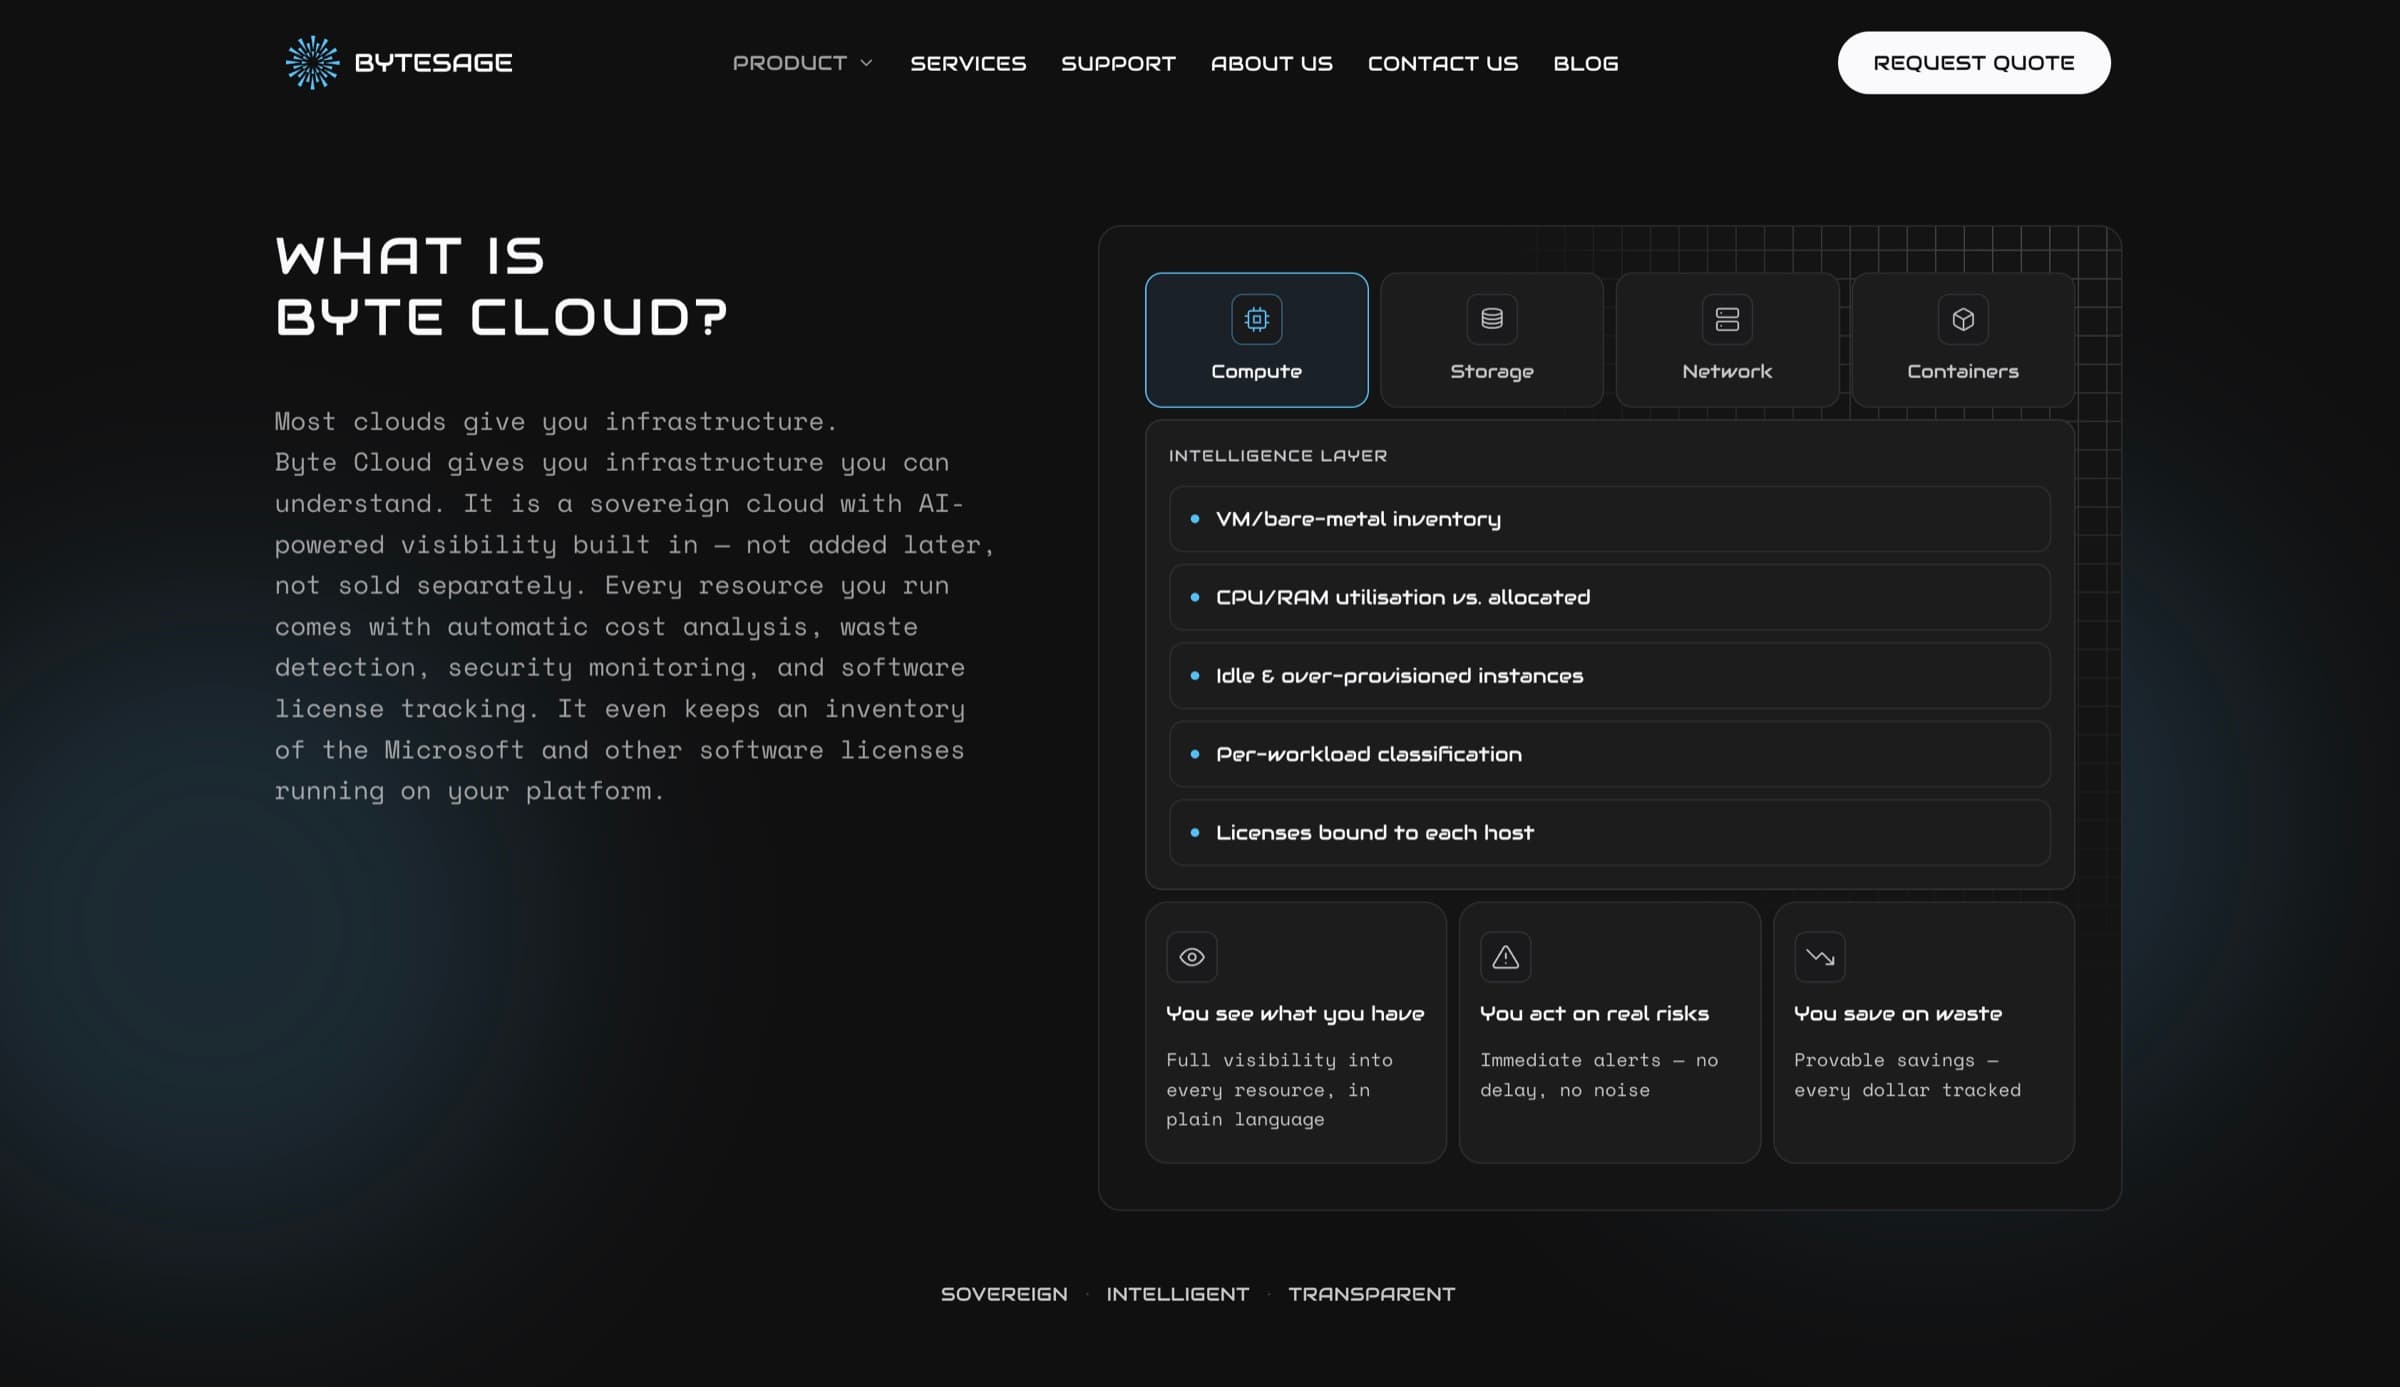The height and width of the screenshot is (1387, 2400).
Task: Click the Bytesage starburst logo icon
Action: pyautogui.click(x=312, y=63)
